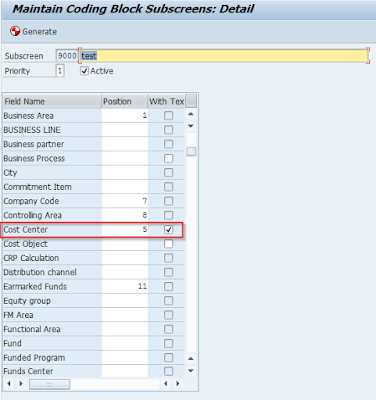The height and width of the screenshot is (400, 376).
Task: Click the bottom scroll-down arrow near Funds Center
Action: pyautogui.click(x=191, y=371)
